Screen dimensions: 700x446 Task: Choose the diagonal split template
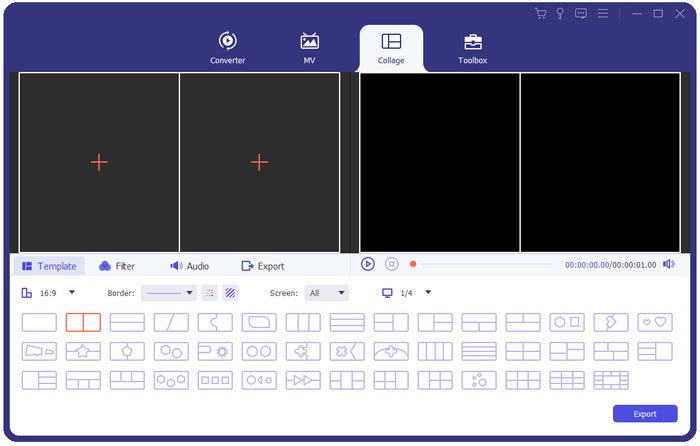[171, 322]
